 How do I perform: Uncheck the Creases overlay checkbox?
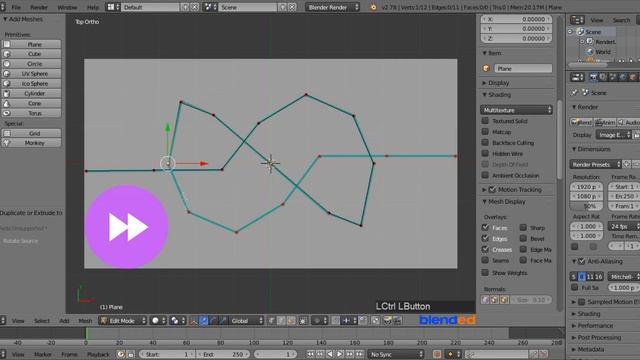tap(485, 249)
